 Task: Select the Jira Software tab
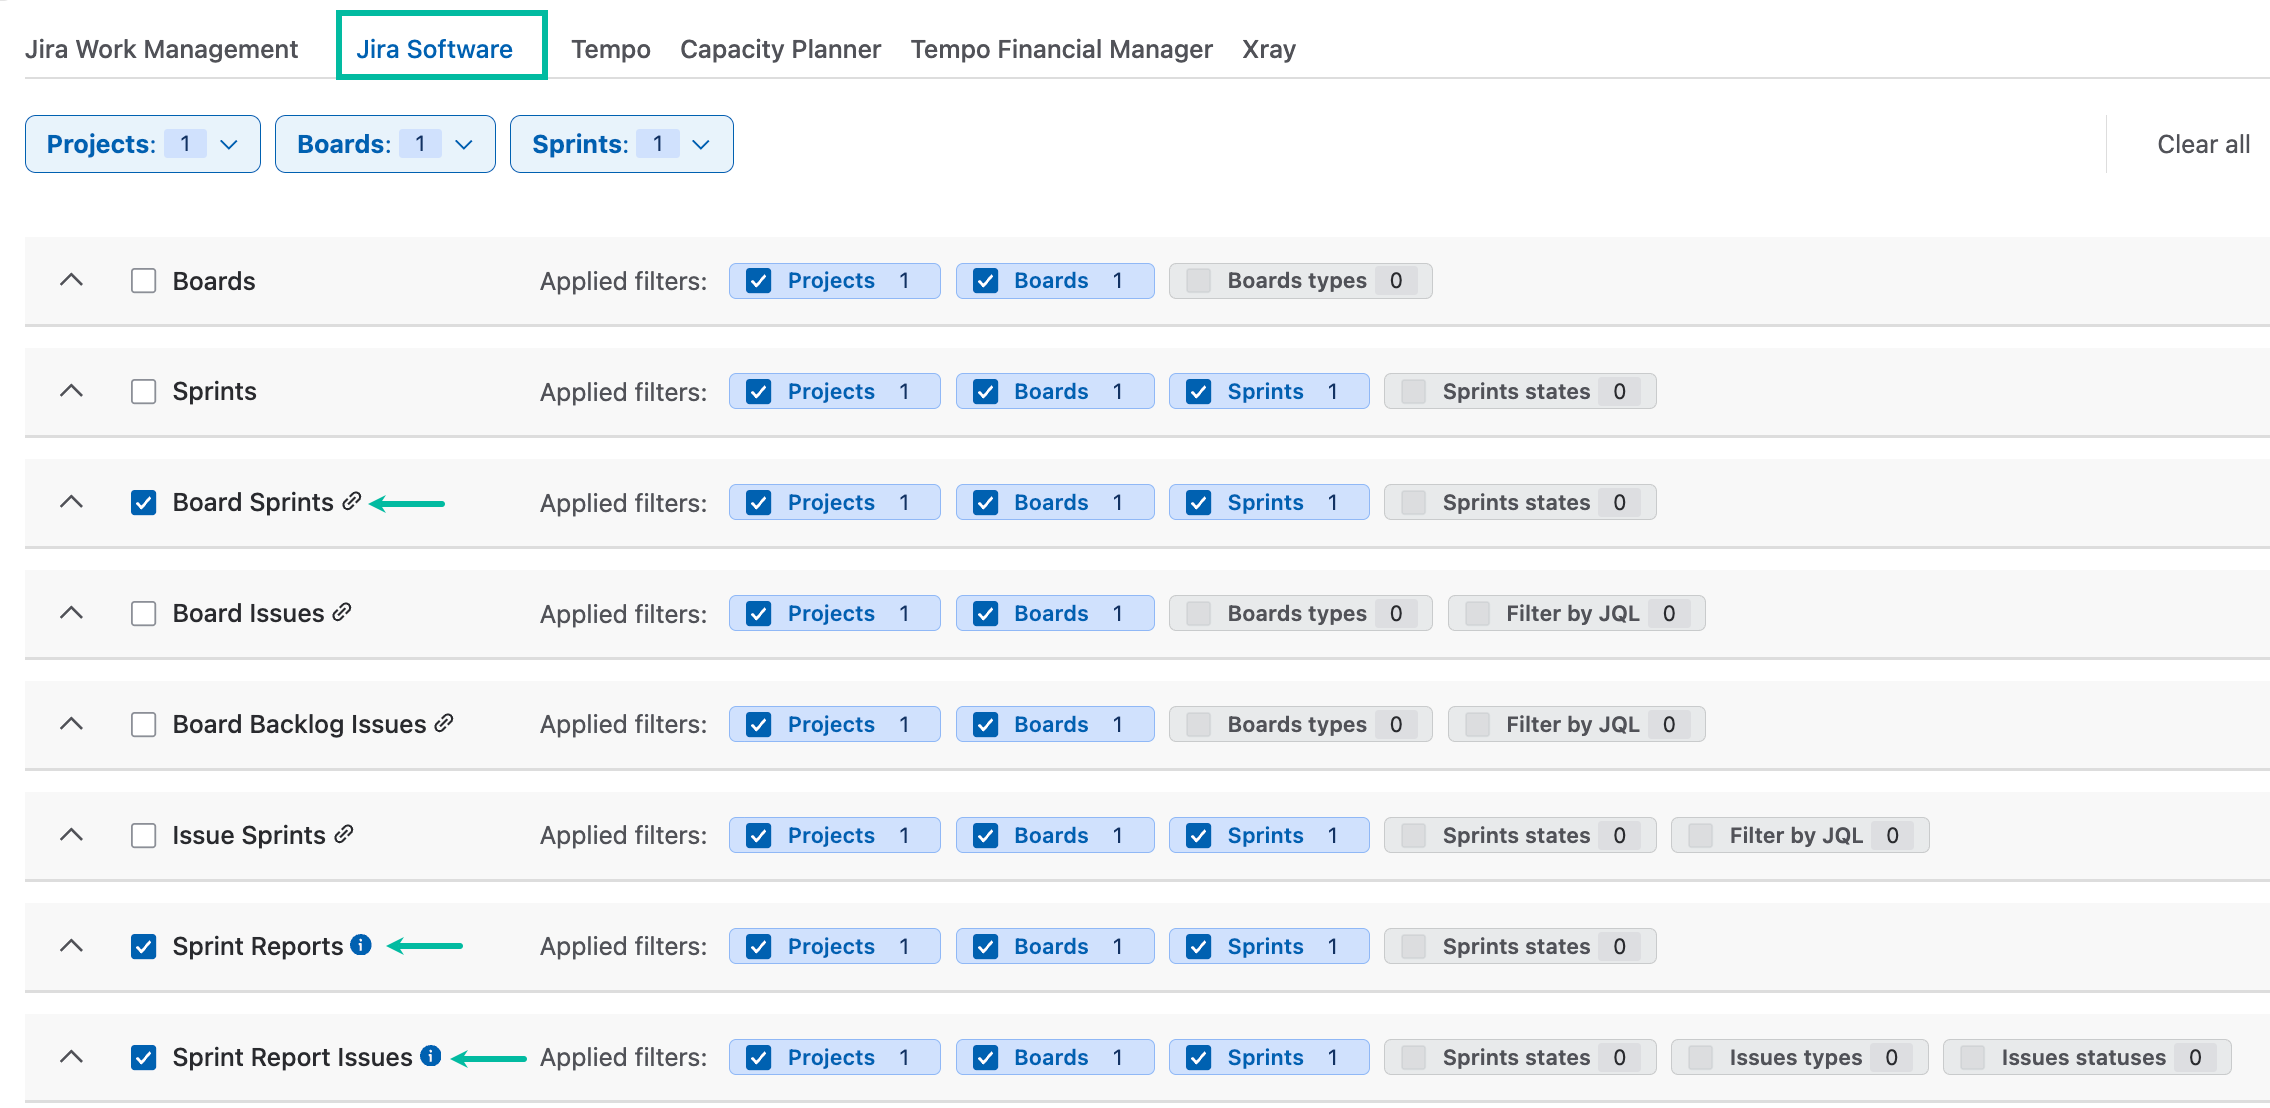[x=435, y=49]
